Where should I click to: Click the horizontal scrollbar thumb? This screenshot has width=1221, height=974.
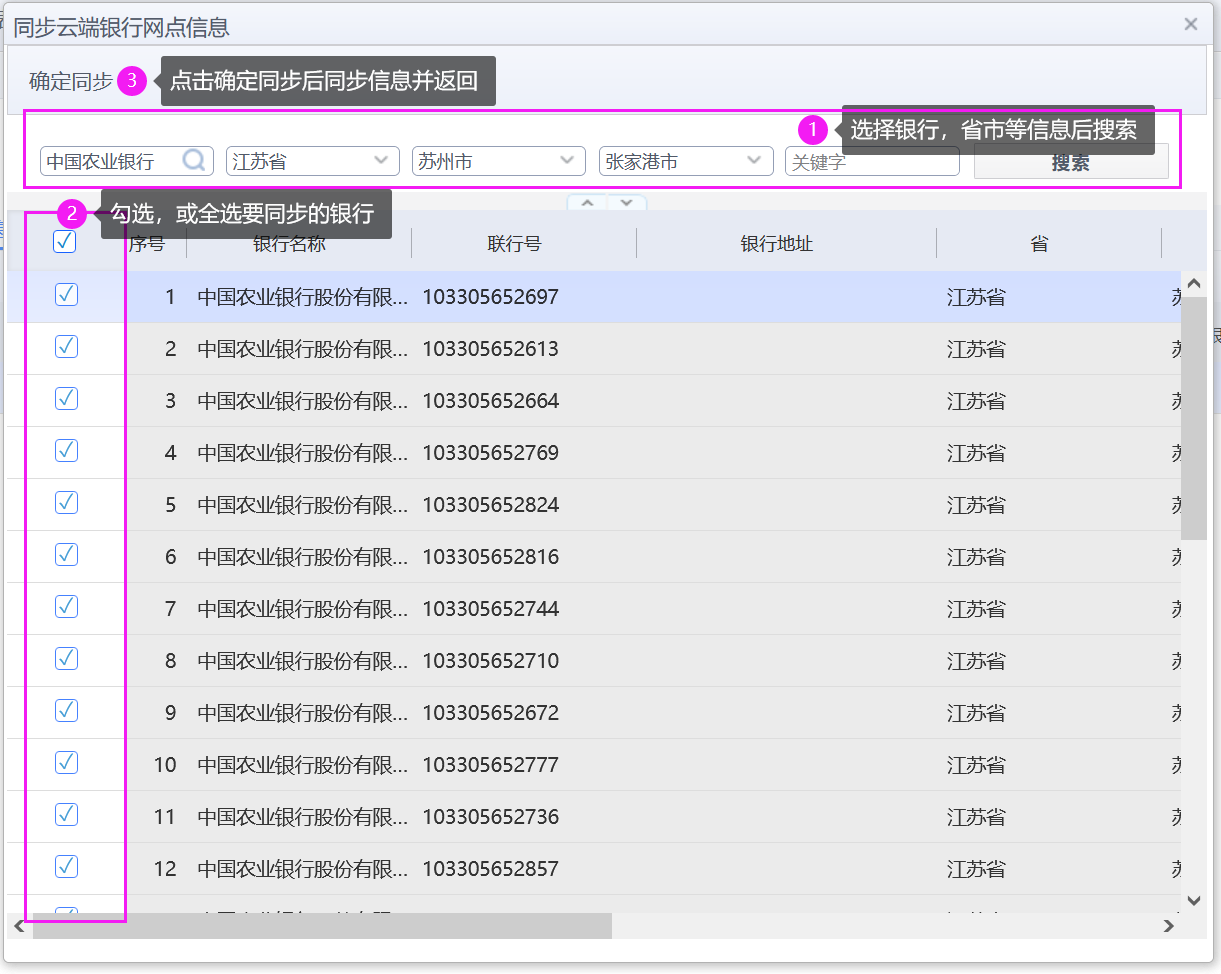pyautogui.click(x=322, y=926)
